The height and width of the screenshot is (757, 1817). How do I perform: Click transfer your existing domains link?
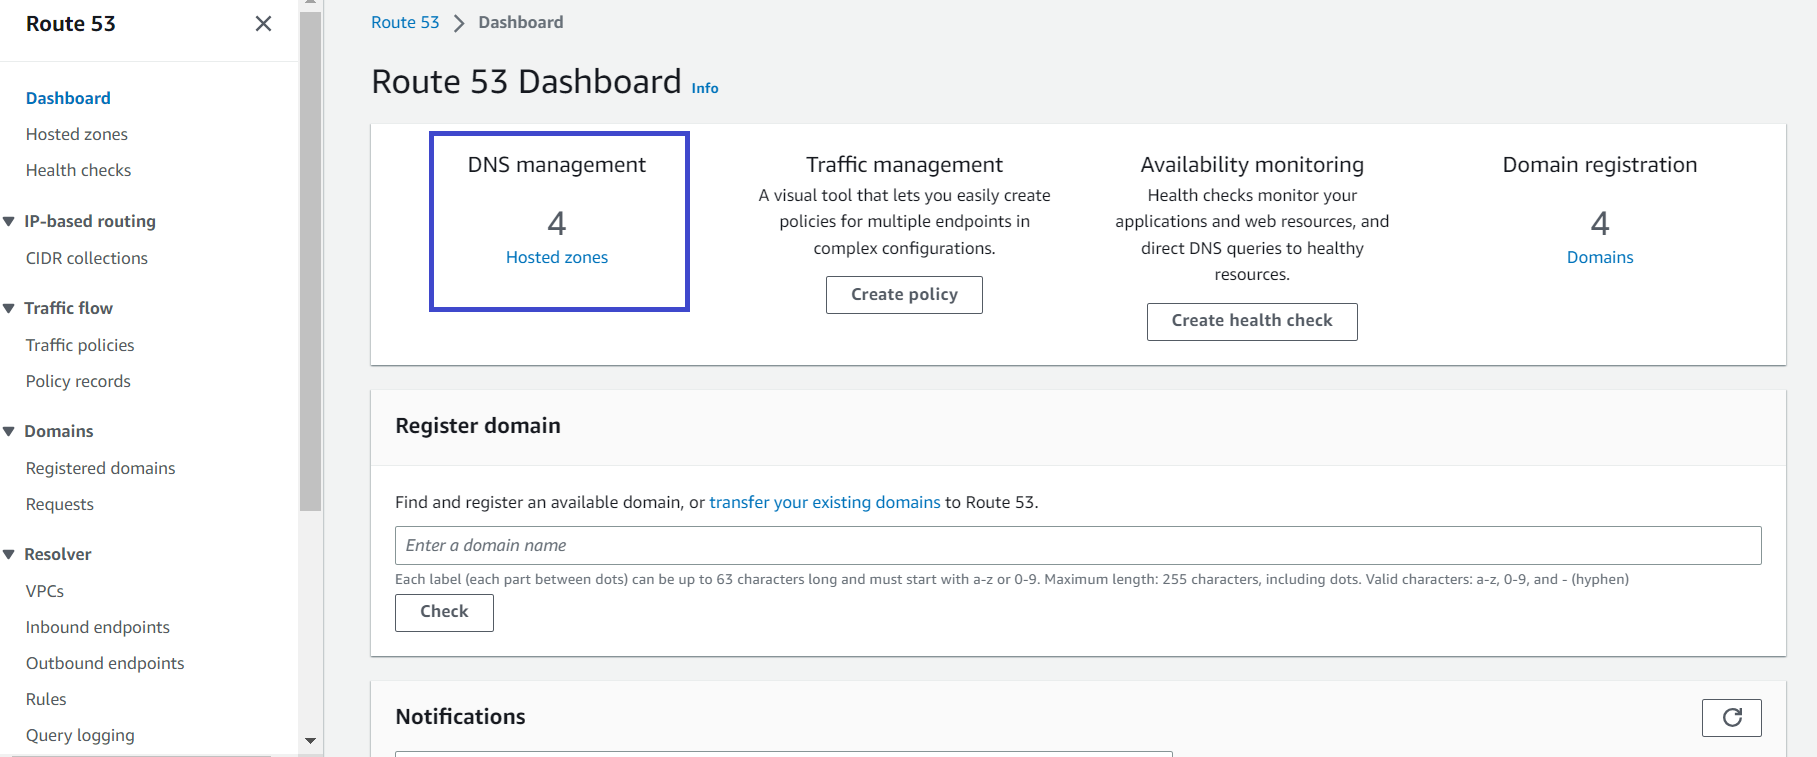825,502
